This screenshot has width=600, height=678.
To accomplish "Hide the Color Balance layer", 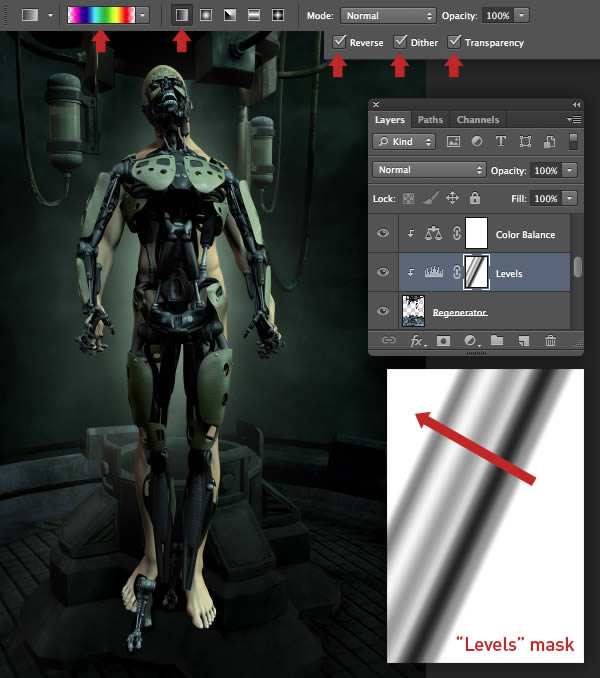I will [x=383, y=233].
